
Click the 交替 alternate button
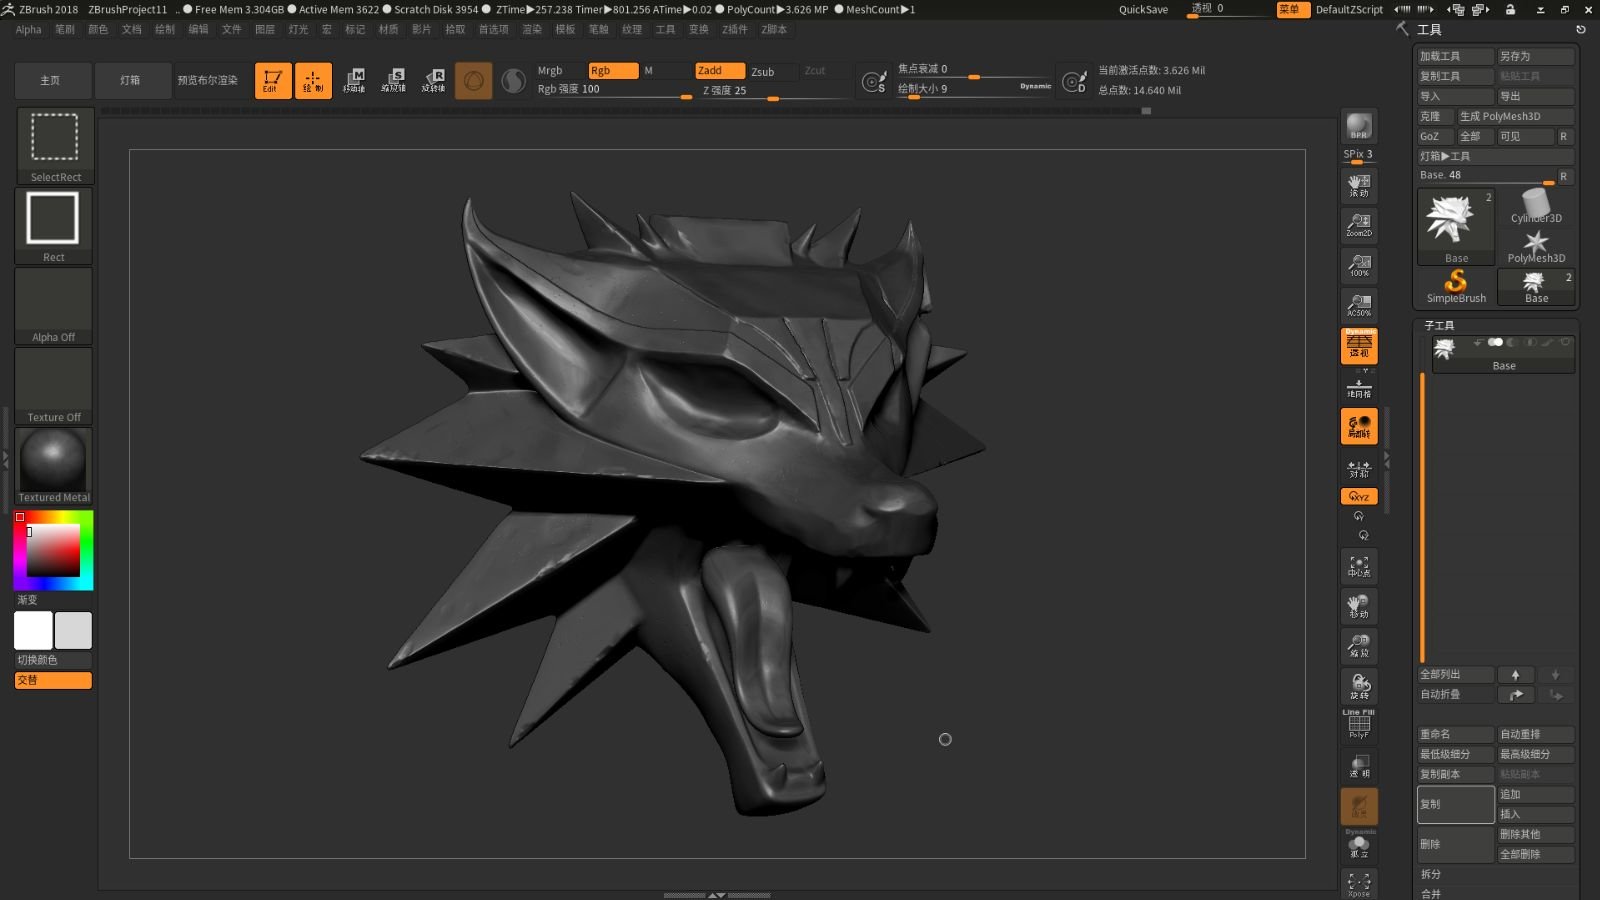tap(53, 680)
